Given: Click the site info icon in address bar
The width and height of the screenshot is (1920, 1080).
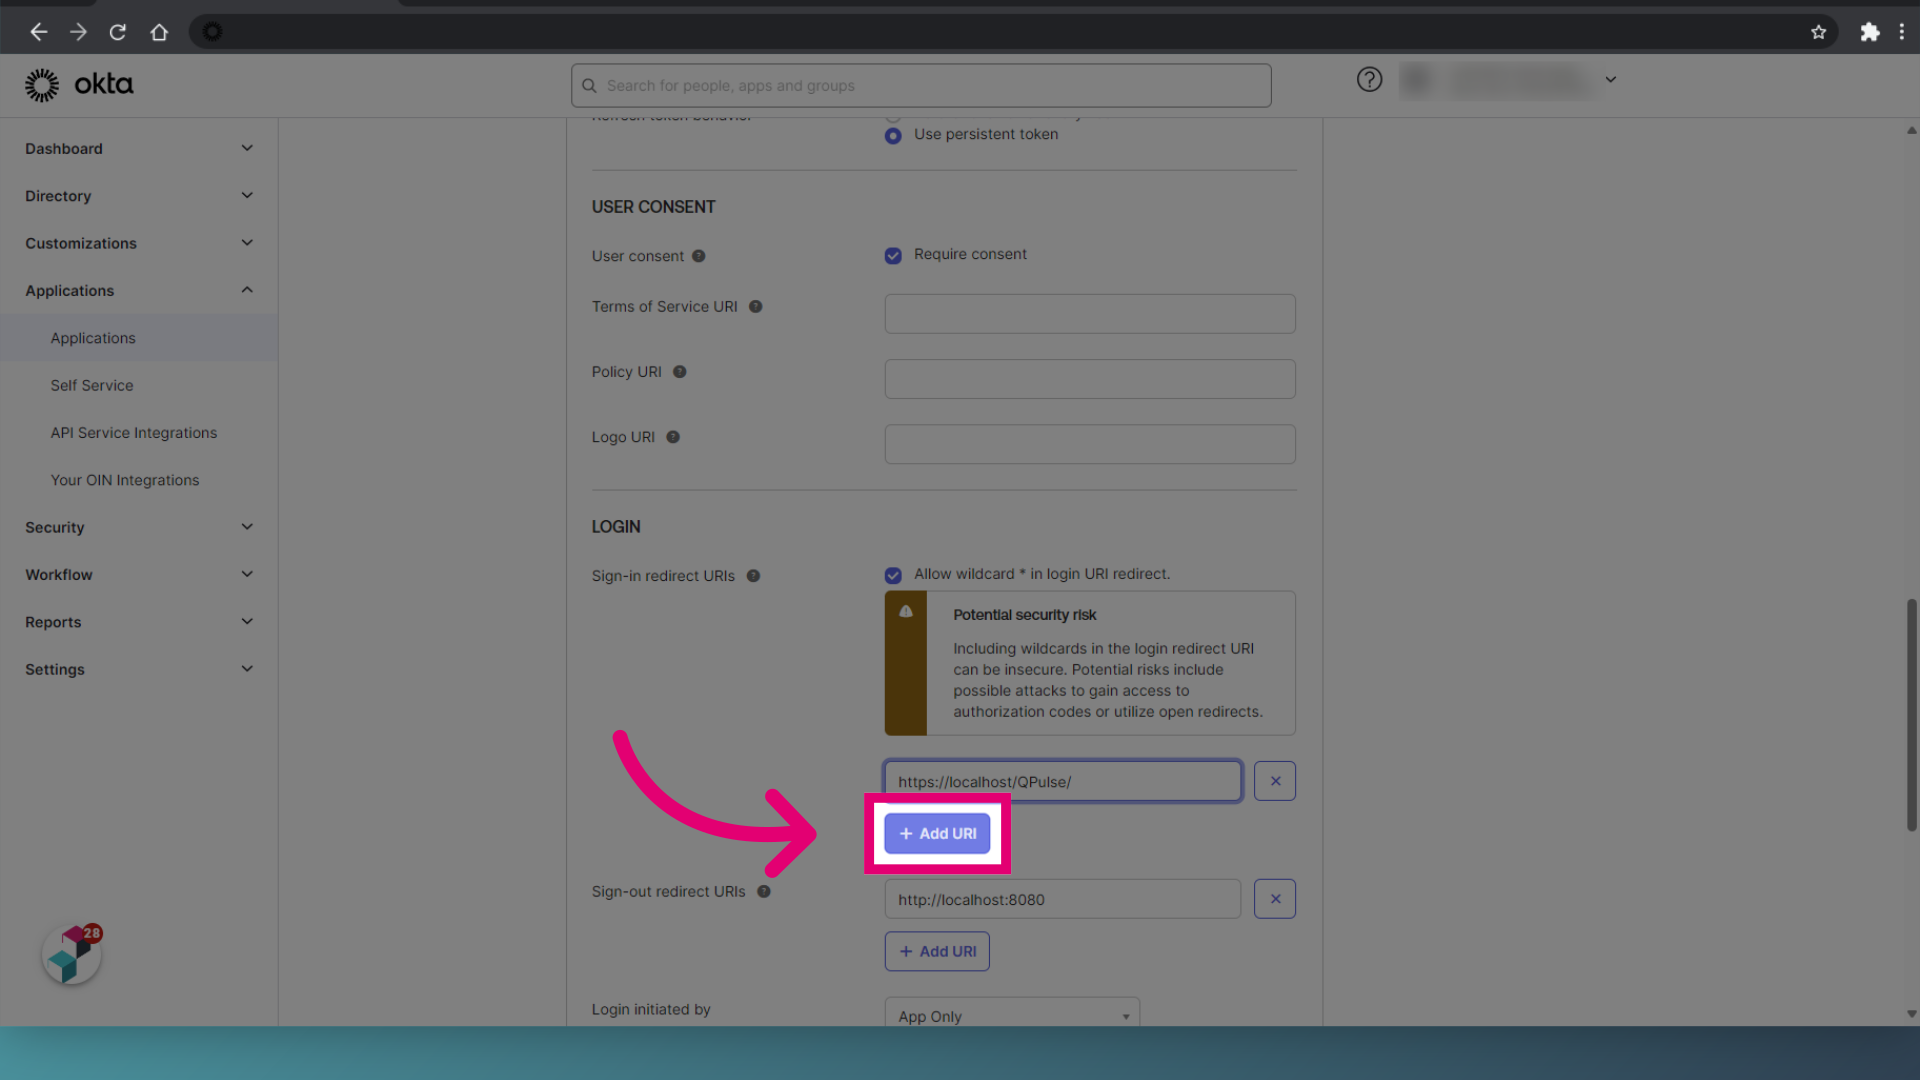Looking at the screenshot, I should [212, 32].
